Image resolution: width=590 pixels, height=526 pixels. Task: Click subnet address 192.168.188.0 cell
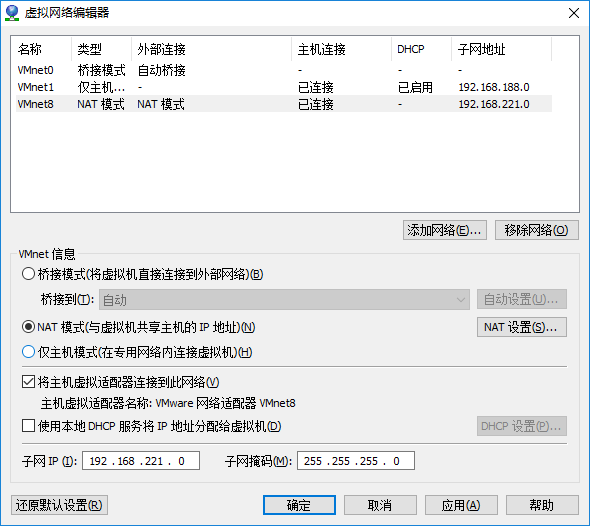[494, 87]
